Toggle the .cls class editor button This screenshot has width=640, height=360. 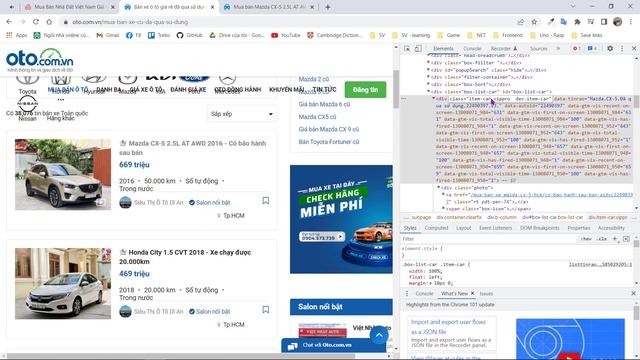click(x=602, y=239)
